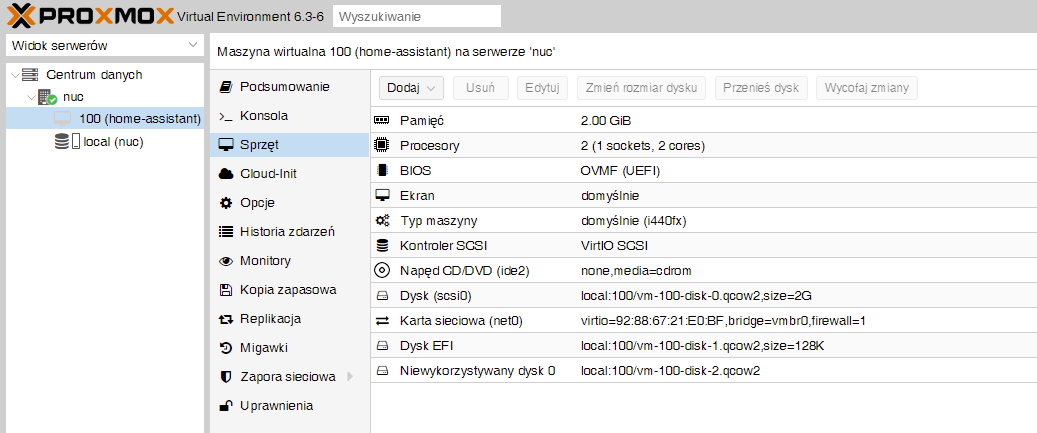Select the Karta sieciowa (net0) row
Viewport: 1037px width, 433px height.
click(461, 321)
